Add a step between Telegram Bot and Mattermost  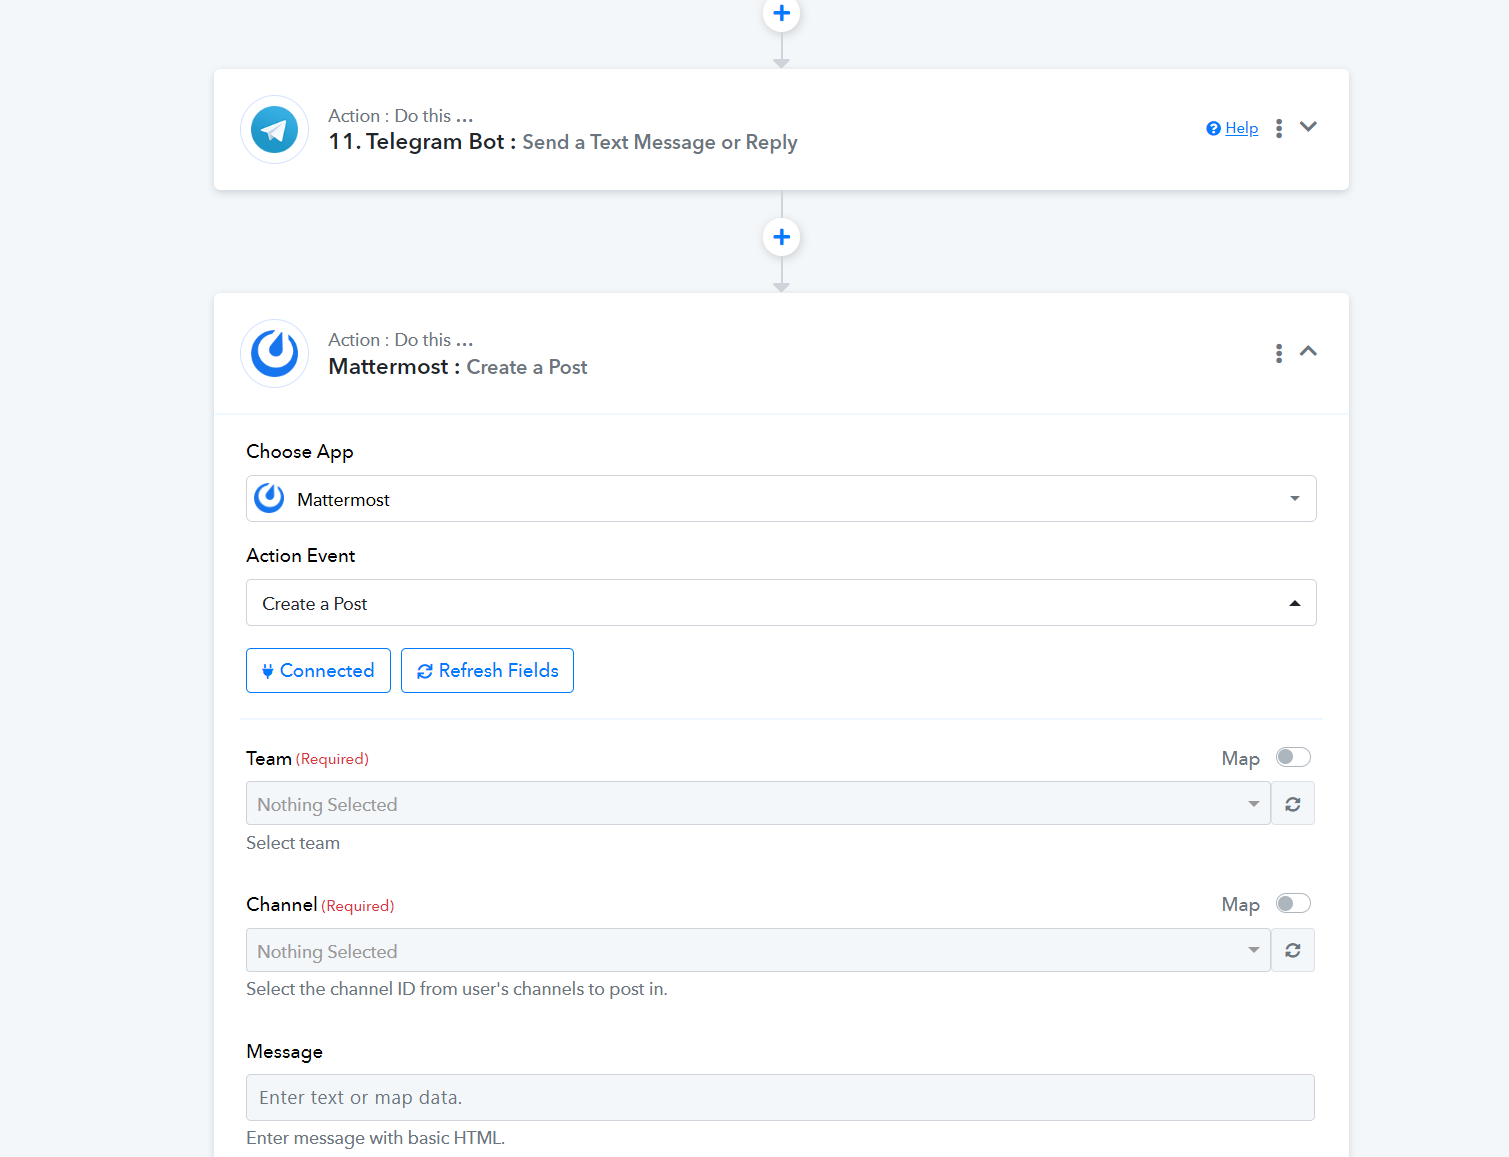coord(782,237)
